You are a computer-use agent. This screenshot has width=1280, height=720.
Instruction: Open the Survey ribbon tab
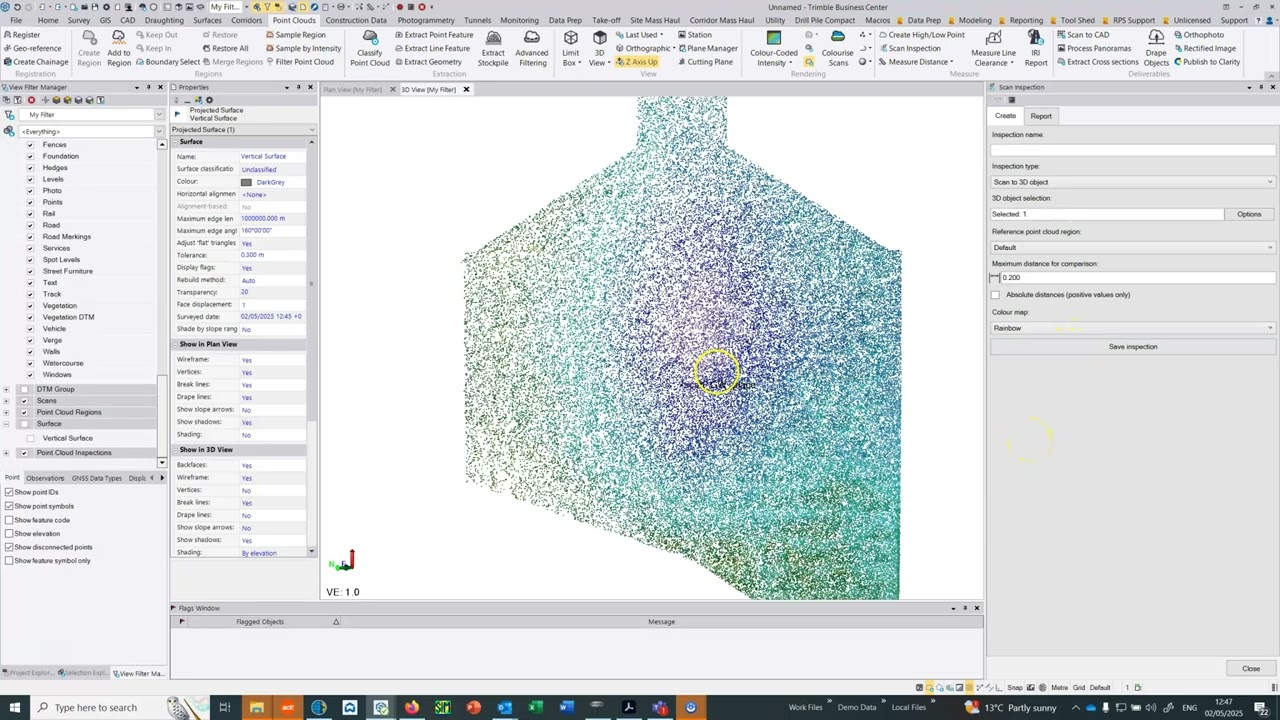pyautogui.click(x=78, y=20)
